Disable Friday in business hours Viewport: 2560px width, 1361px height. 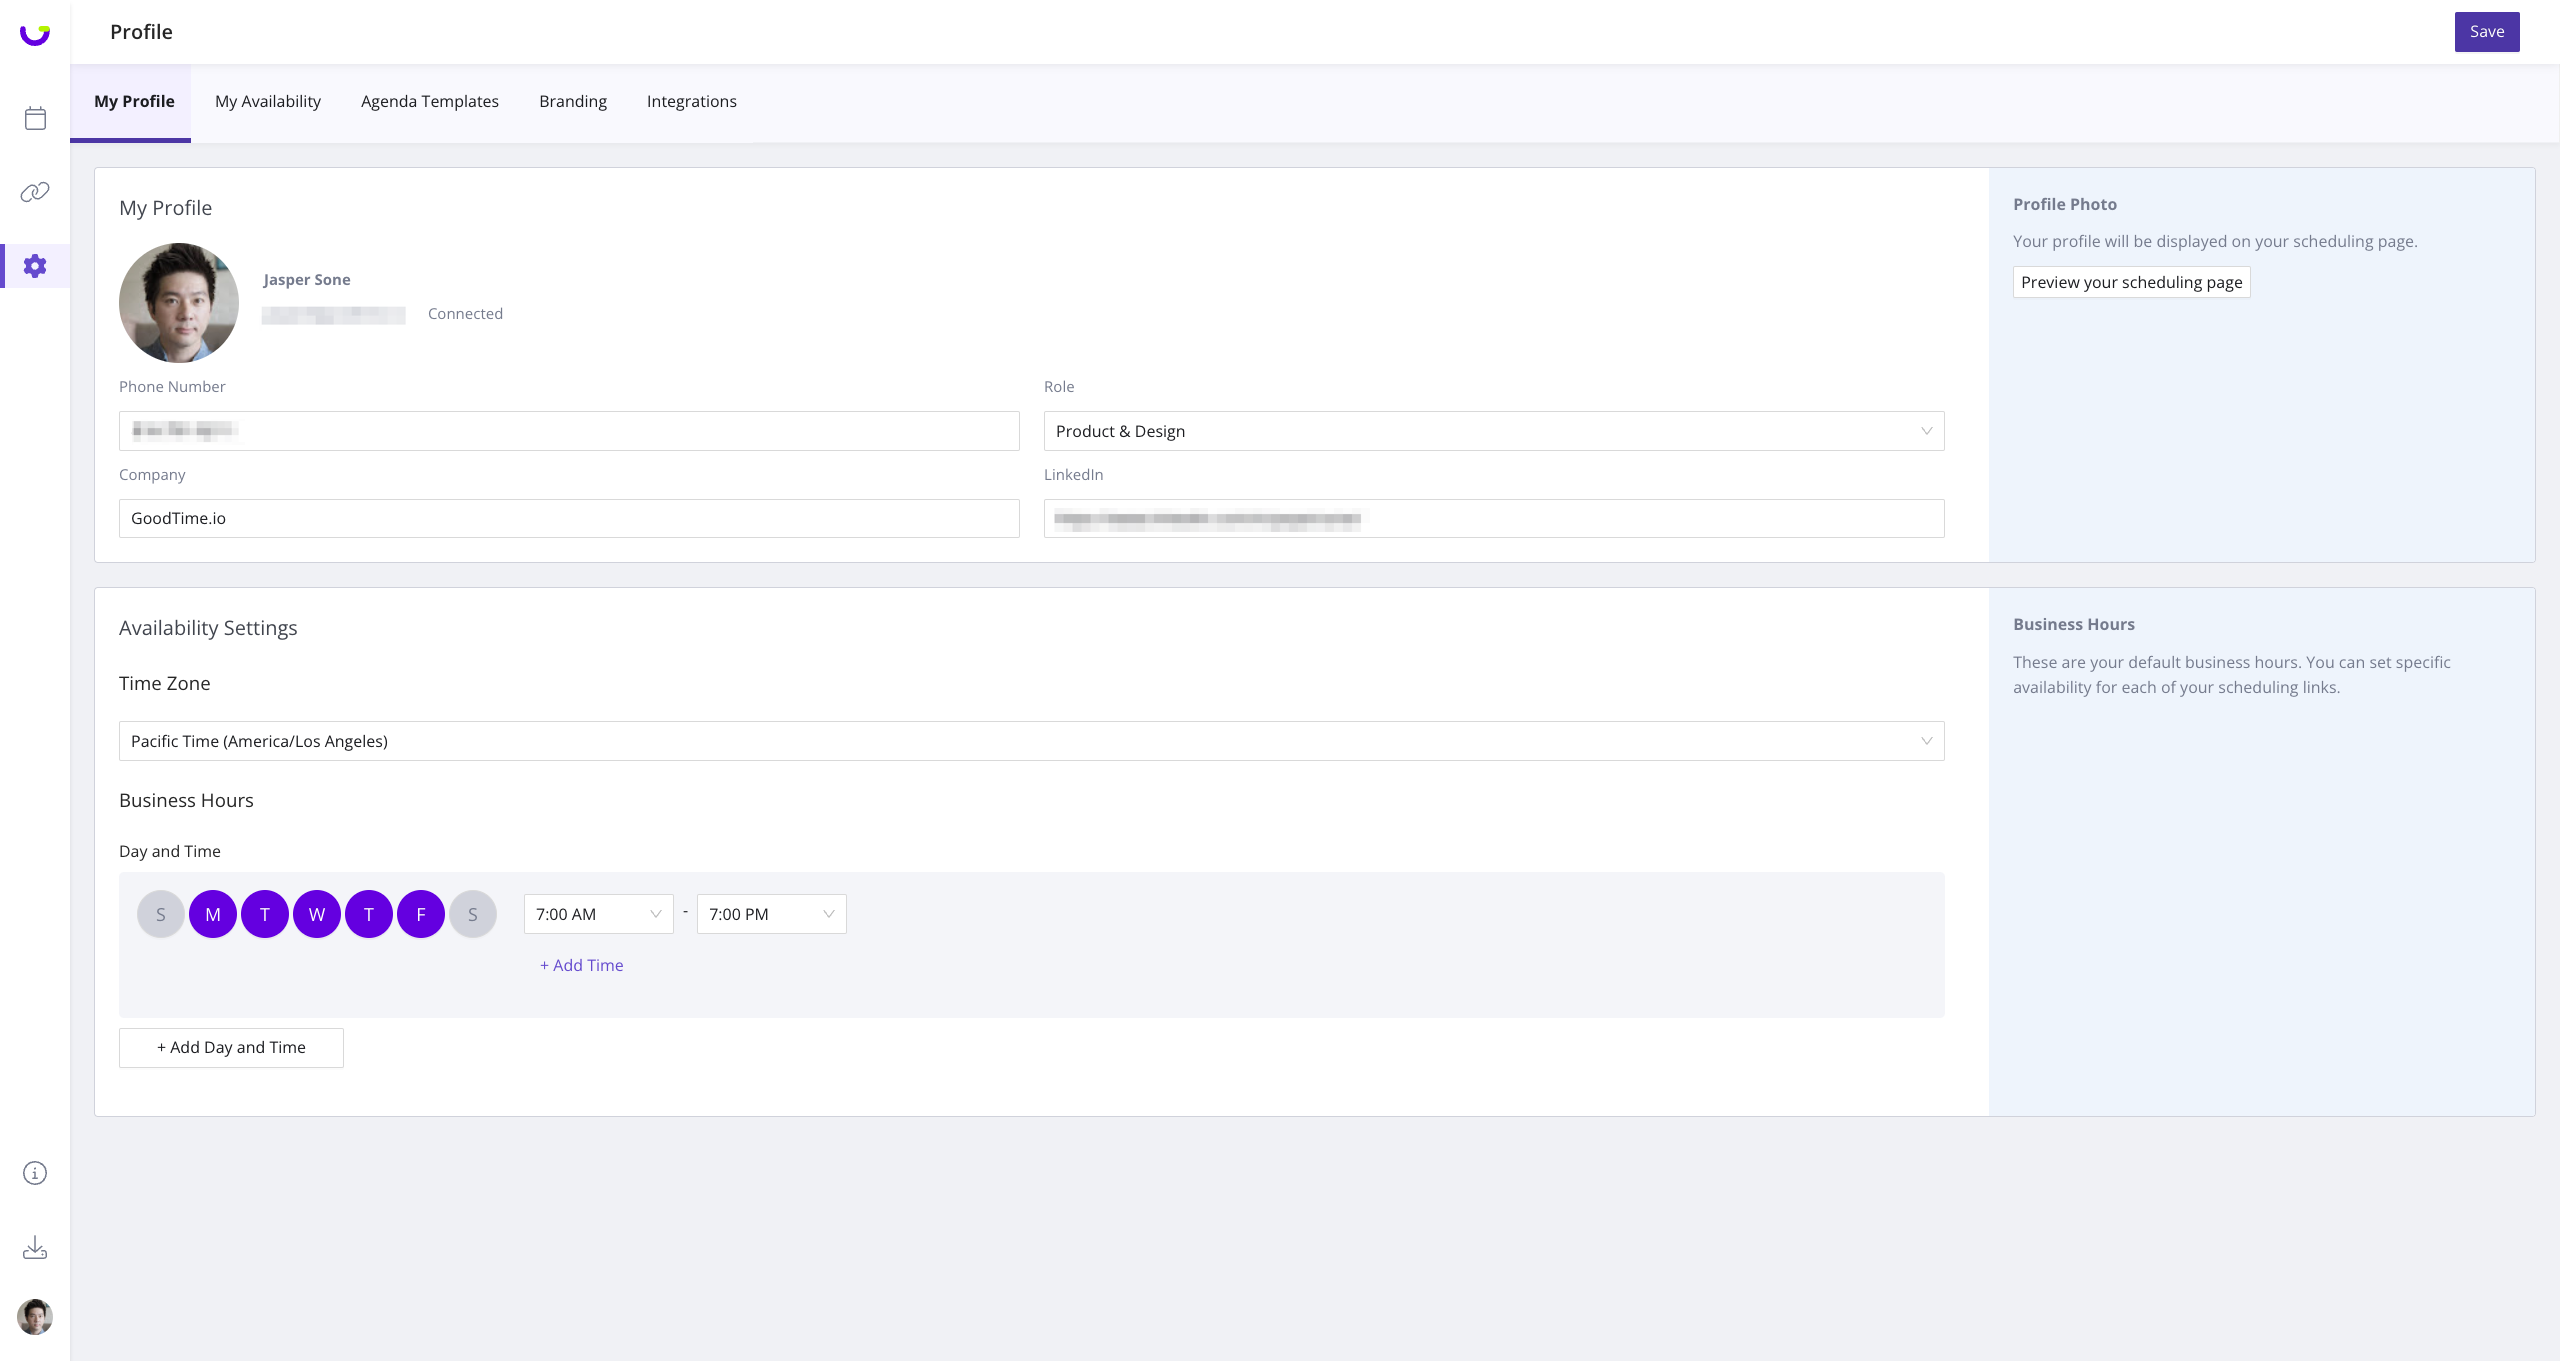click(421, 914)
